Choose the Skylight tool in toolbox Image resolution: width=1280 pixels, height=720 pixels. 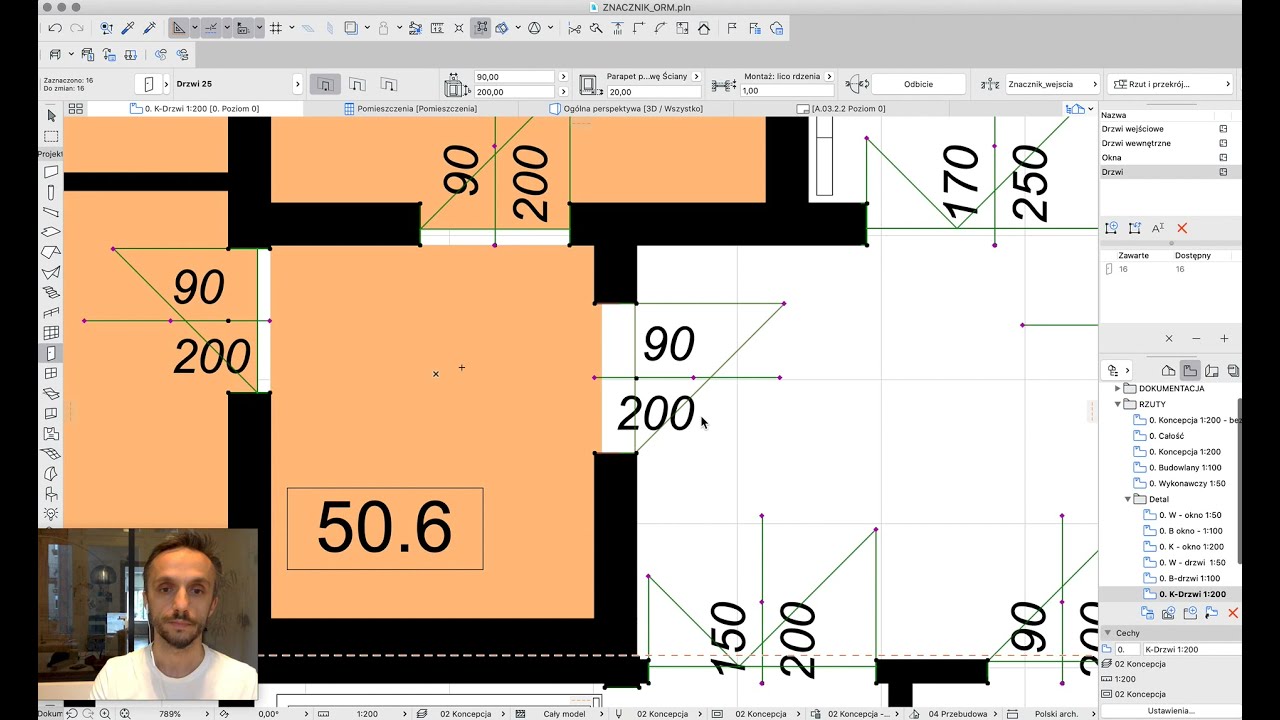click(51, 393)
